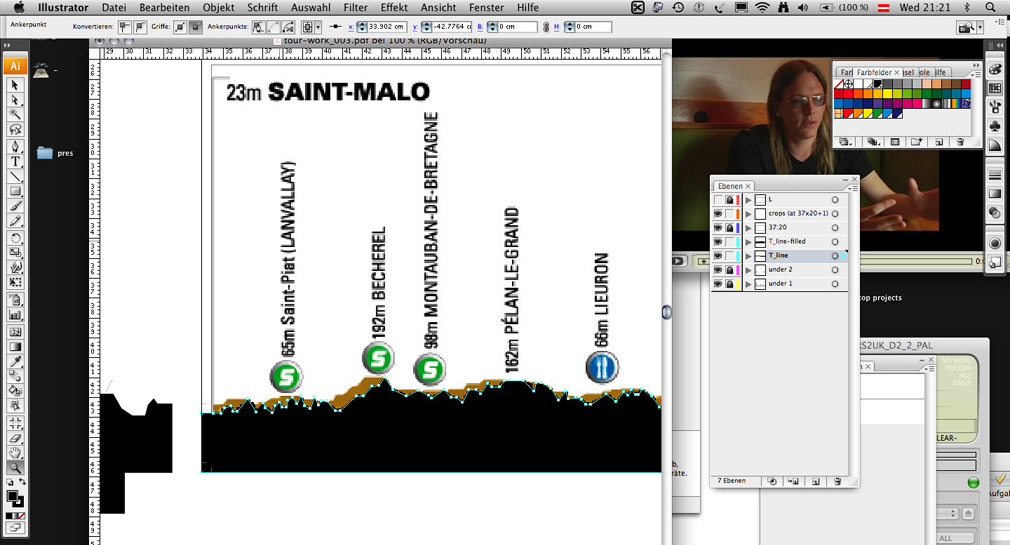Open the Fenster menu
The width and height of the screenshot is (1010, 545).
[486, 7]
